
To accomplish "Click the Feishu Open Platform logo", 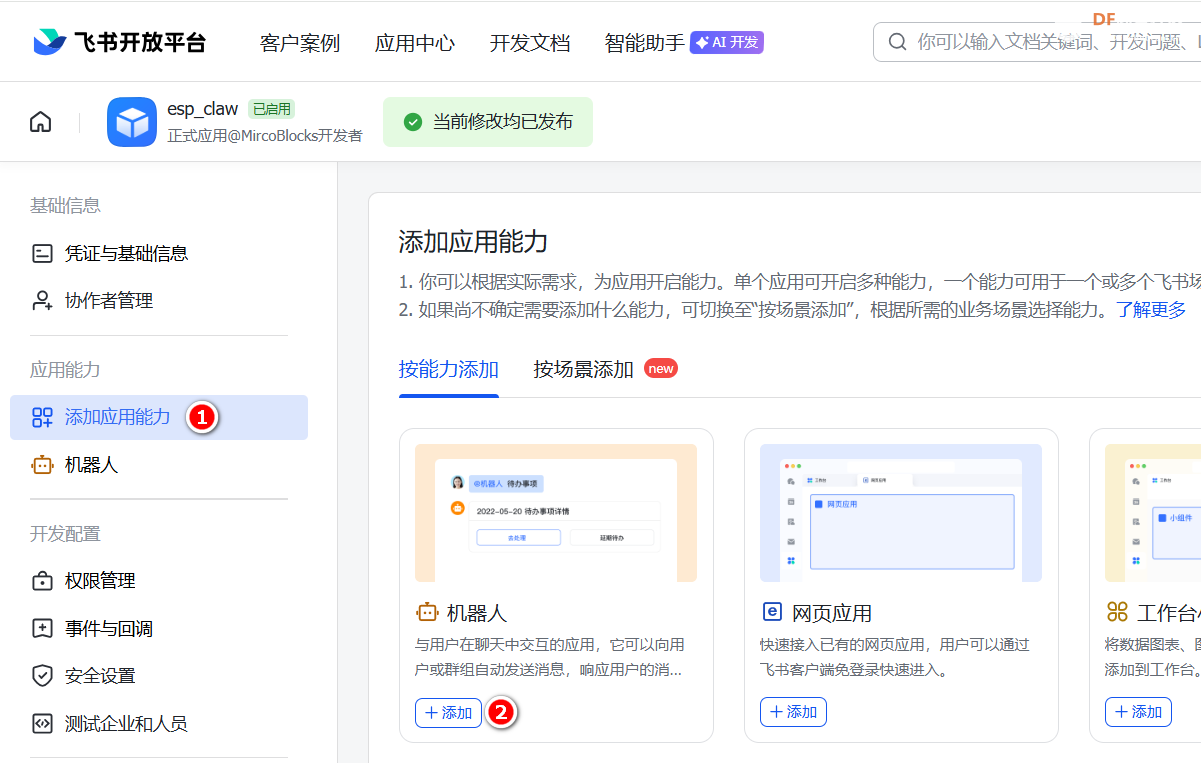I will pos(118,42).
